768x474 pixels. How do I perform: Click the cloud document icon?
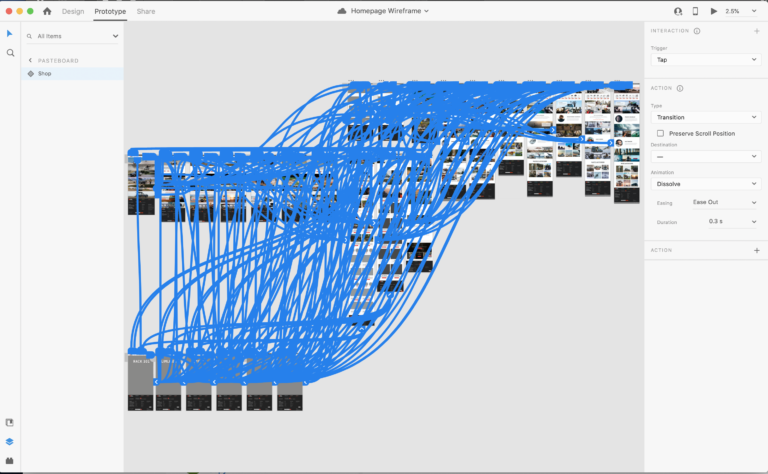(342, 11)
